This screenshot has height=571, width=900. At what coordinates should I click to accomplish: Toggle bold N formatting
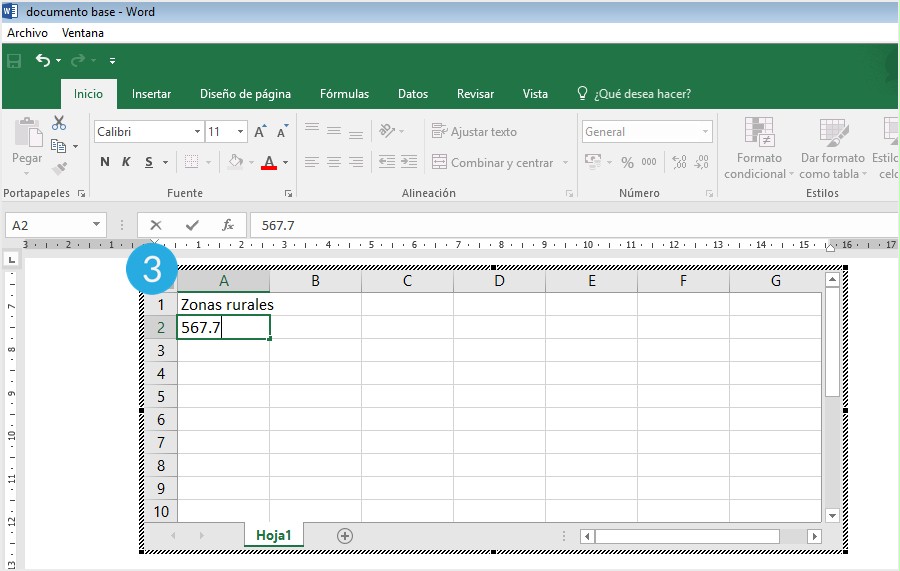(104, 162)
